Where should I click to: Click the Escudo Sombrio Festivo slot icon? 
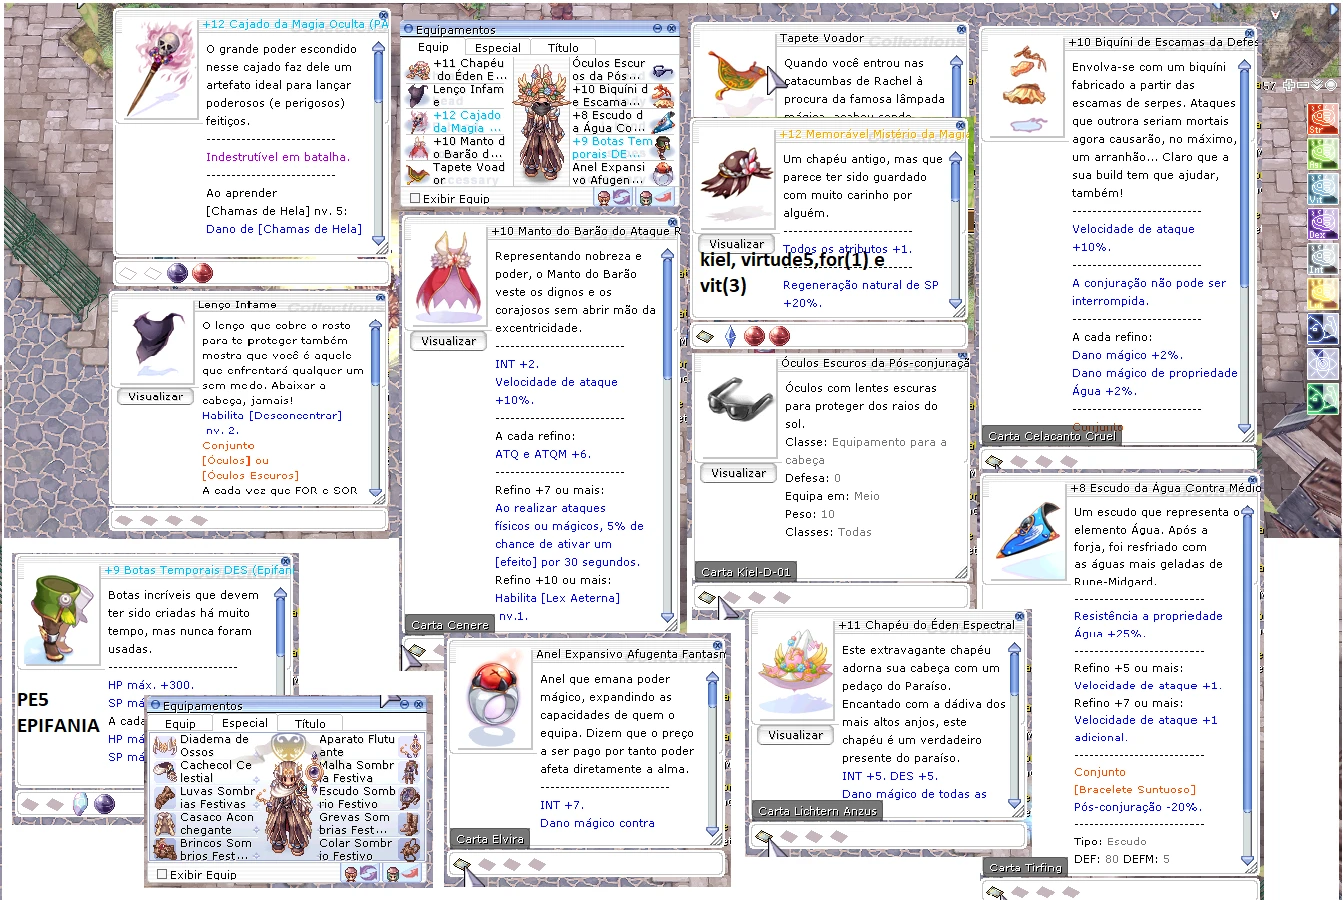(x=410, y=798)
